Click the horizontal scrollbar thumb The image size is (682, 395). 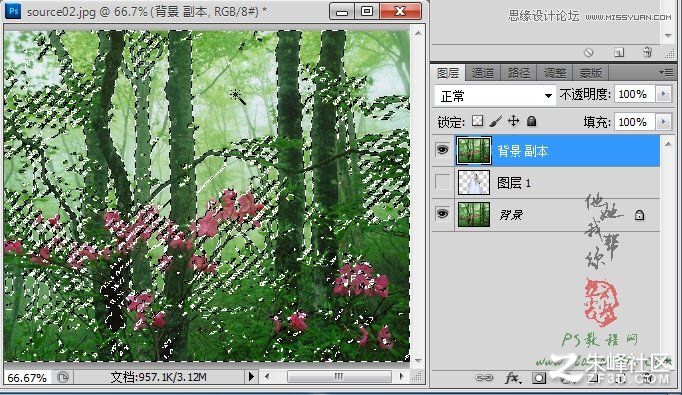tap(339, 377)
